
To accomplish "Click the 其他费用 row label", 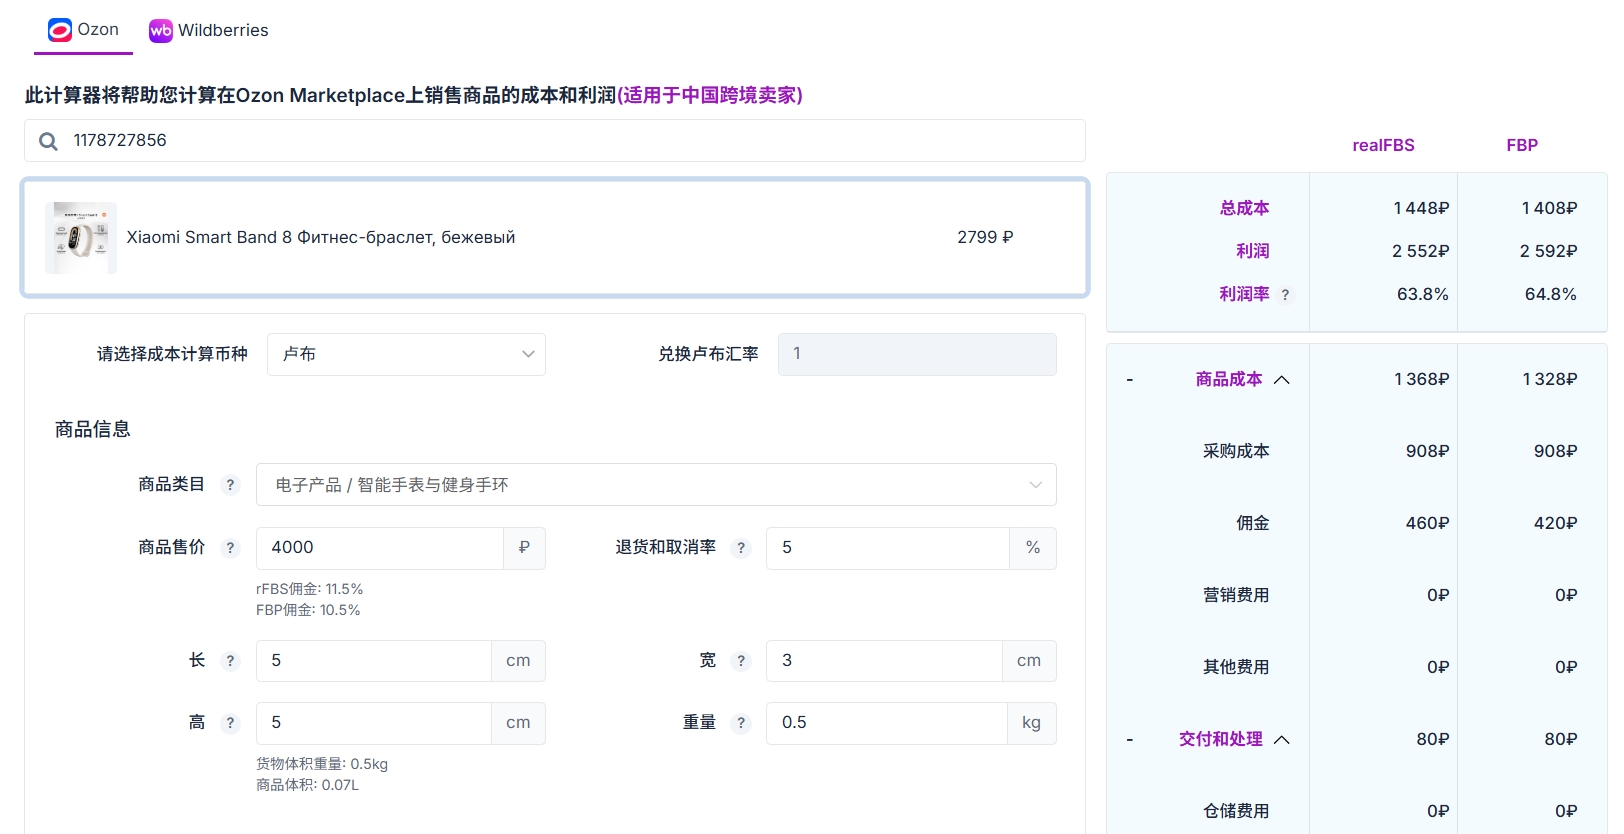I will tap(1236, 667).
